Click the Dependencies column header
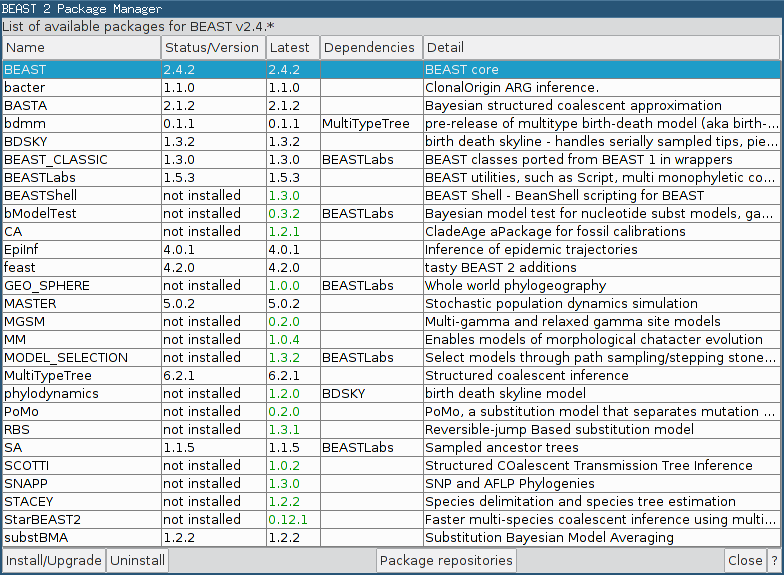 click(371, 48)
